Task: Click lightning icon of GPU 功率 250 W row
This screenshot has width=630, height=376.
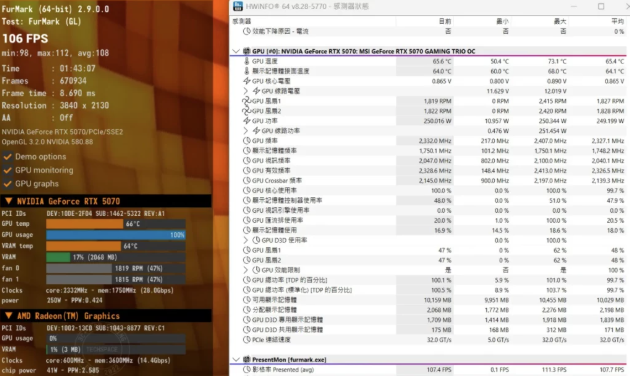Action: coord(247,121)
